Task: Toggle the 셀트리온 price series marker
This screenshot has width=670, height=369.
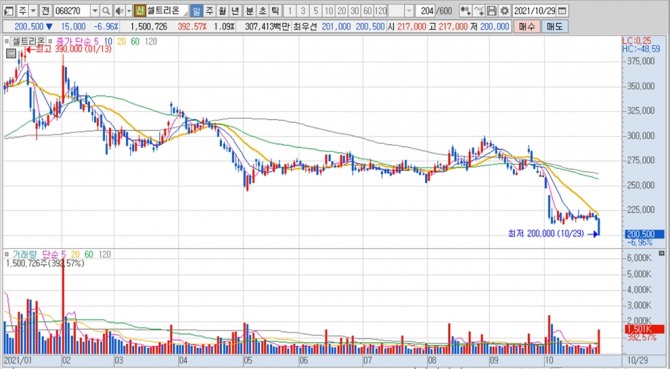Action: pyautogui.click(x=7, y=41)
